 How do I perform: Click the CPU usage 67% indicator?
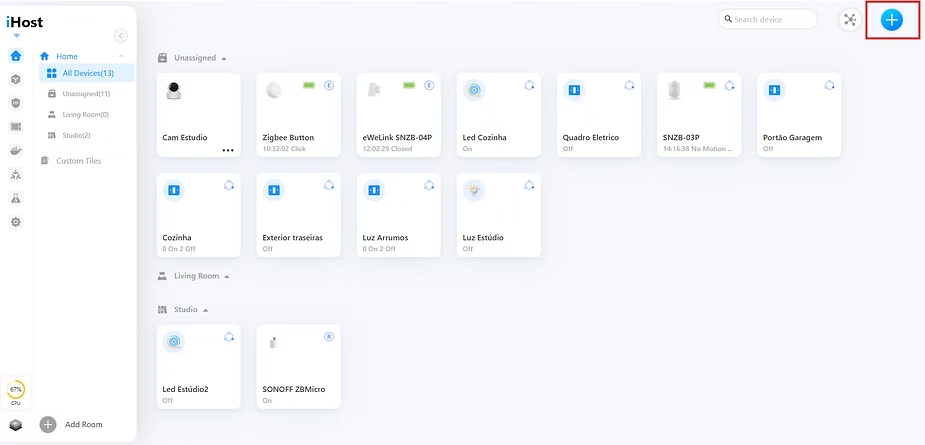click(16, 389)
